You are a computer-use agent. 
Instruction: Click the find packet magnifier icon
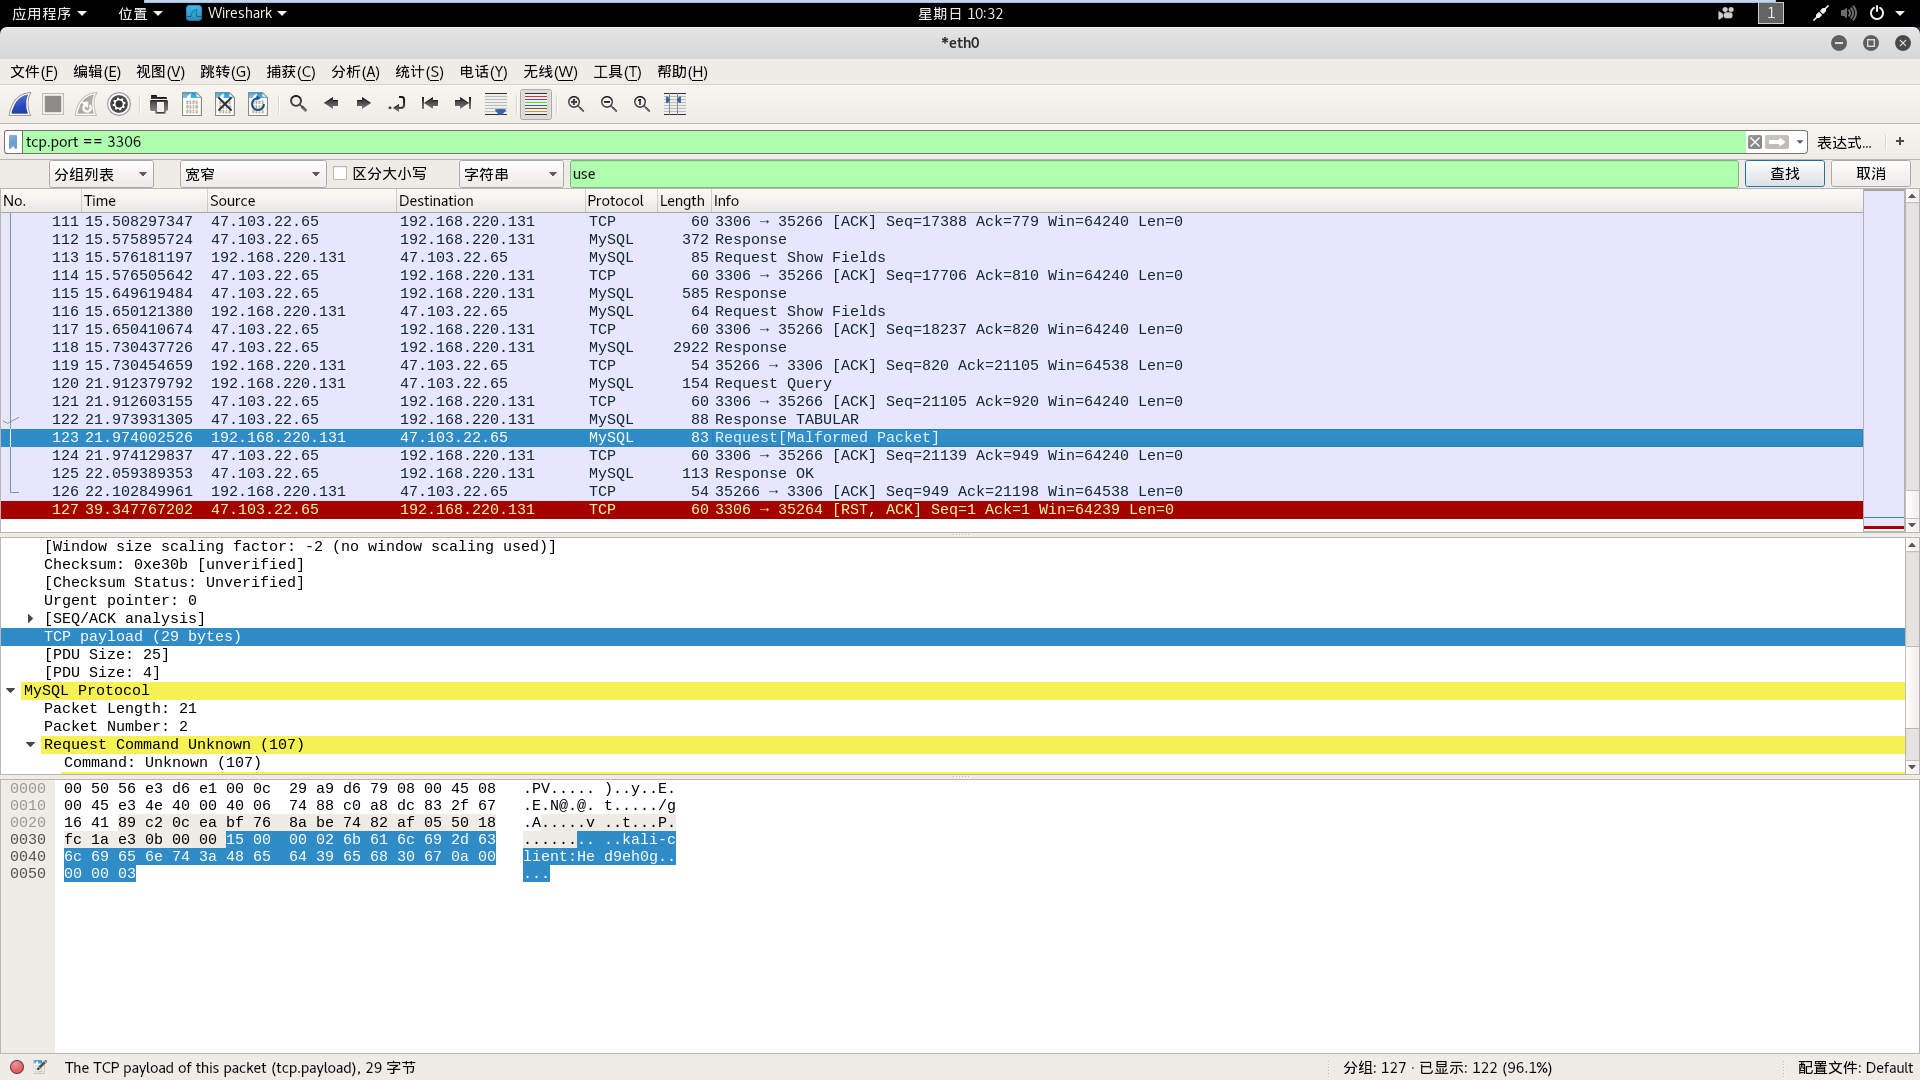pyautogui.click(x=298, y=104)
